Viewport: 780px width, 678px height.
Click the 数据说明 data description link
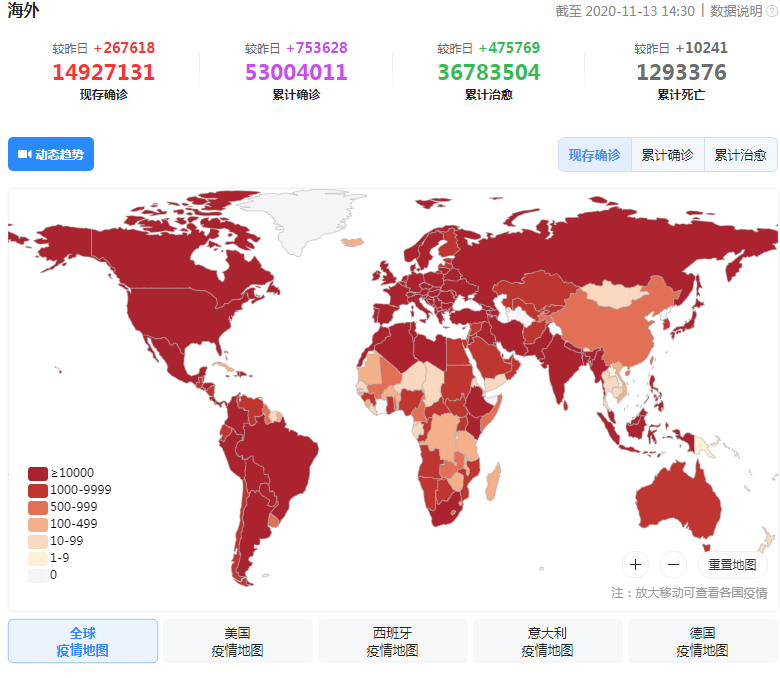tap(736, 11)
